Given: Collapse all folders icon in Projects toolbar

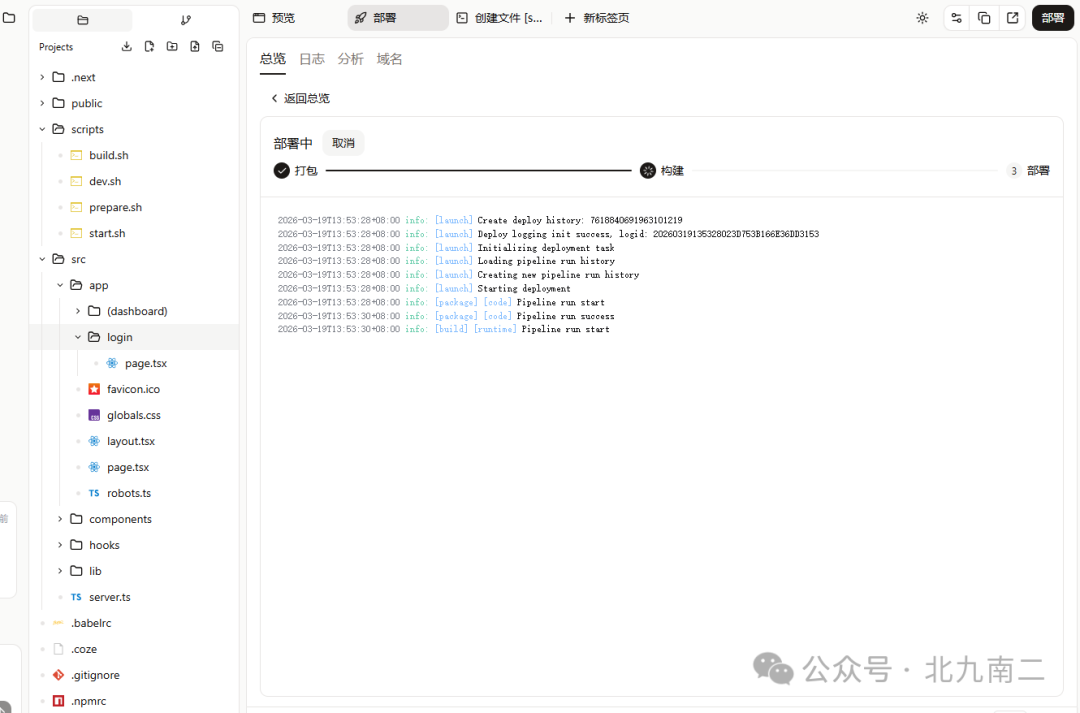Looking at the screenshot, I should (x=218, y=46).
